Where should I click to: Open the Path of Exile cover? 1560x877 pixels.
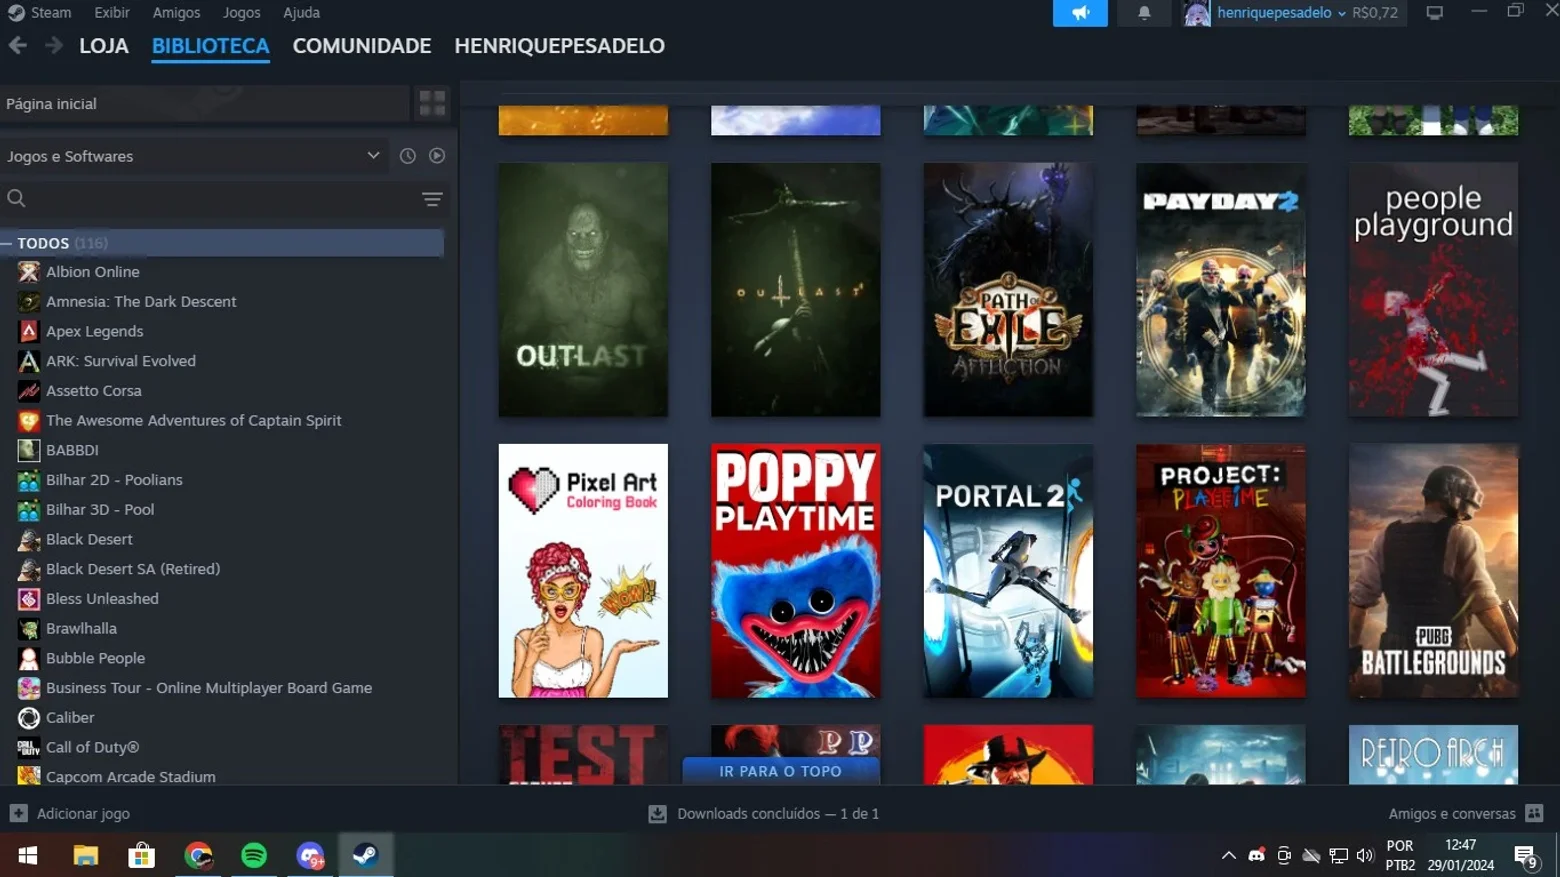coord(1008,290)
